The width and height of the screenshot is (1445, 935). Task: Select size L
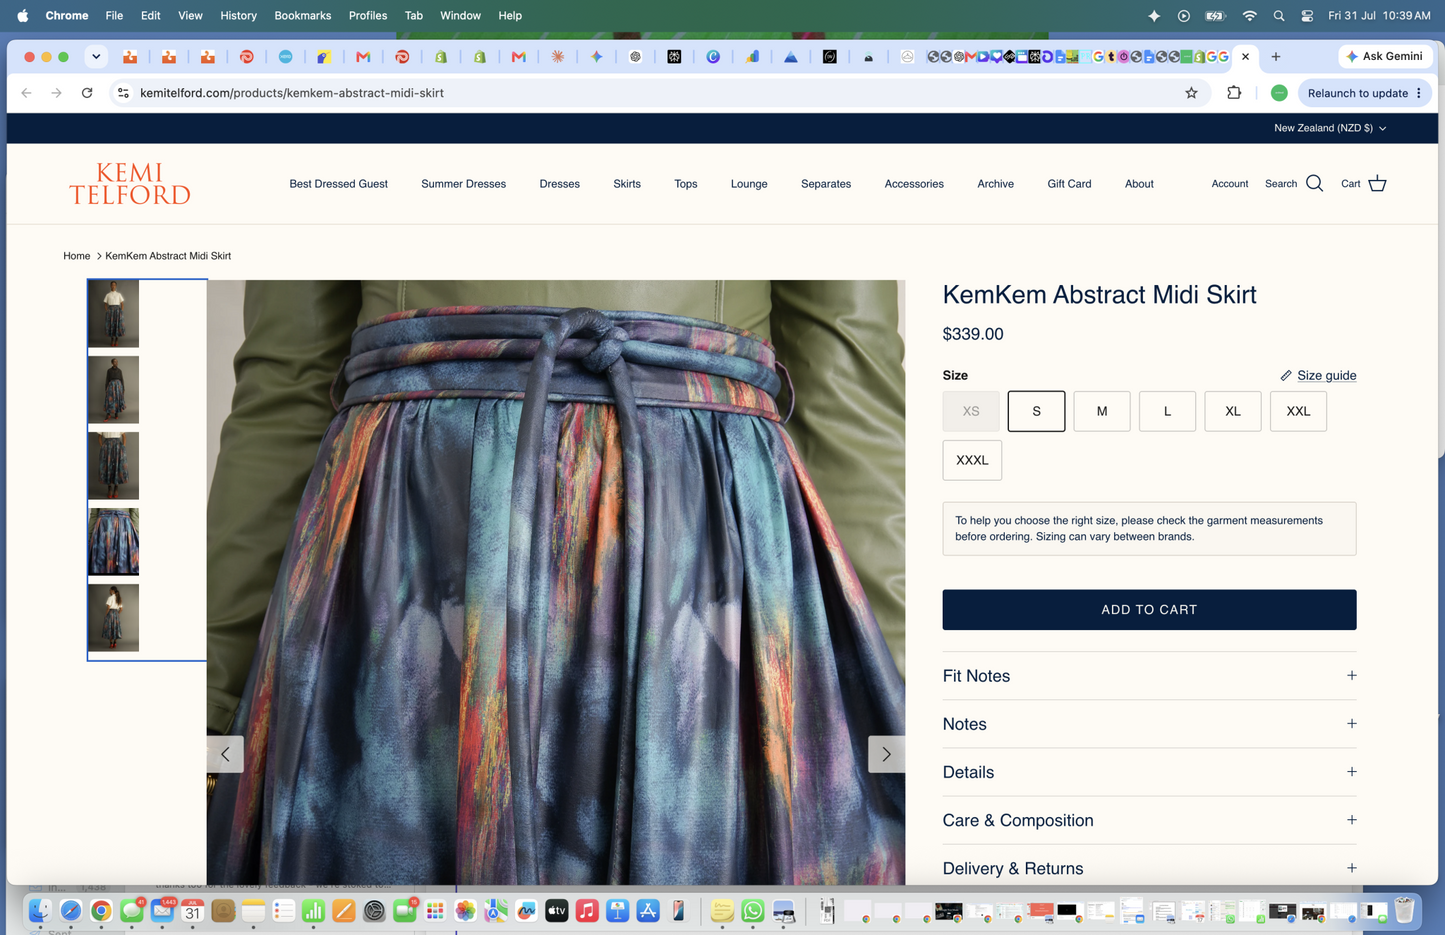pyautogui.click(x=1167, y=411)
